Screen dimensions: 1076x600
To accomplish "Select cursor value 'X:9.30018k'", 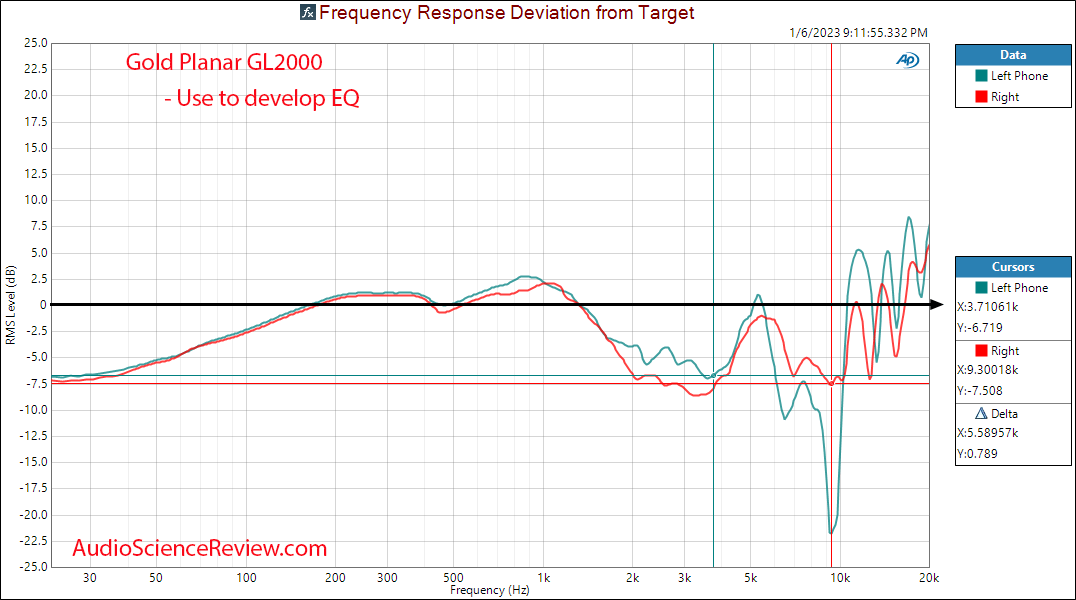I will coord(987,369).
